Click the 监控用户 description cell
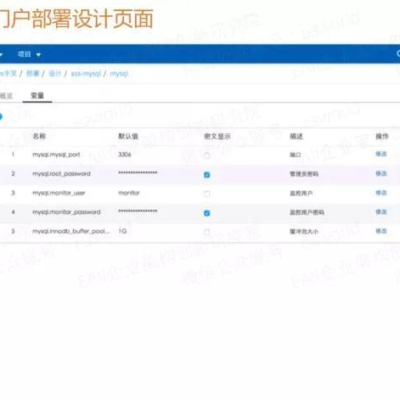The width and height of the screenshot is (400, 400). pyautogui.click(x=301, y=193)
